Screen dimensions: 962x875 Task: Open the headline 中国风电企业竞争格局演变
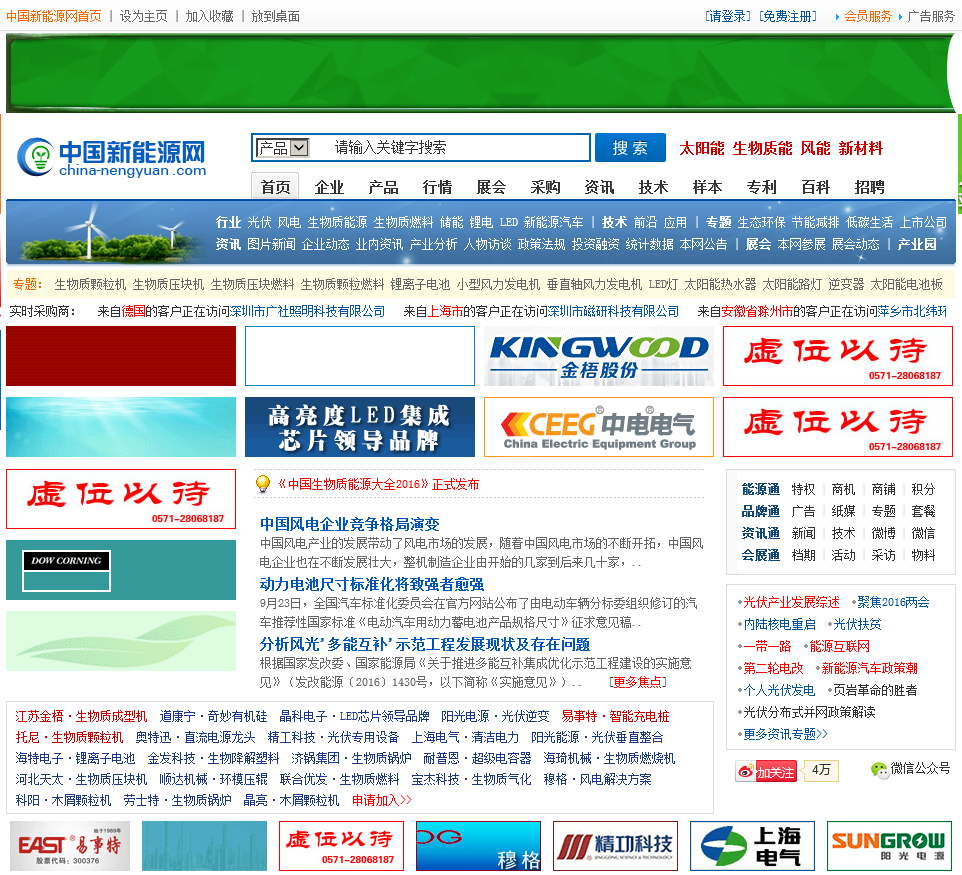pyautogui.click(x=349, y=524)
